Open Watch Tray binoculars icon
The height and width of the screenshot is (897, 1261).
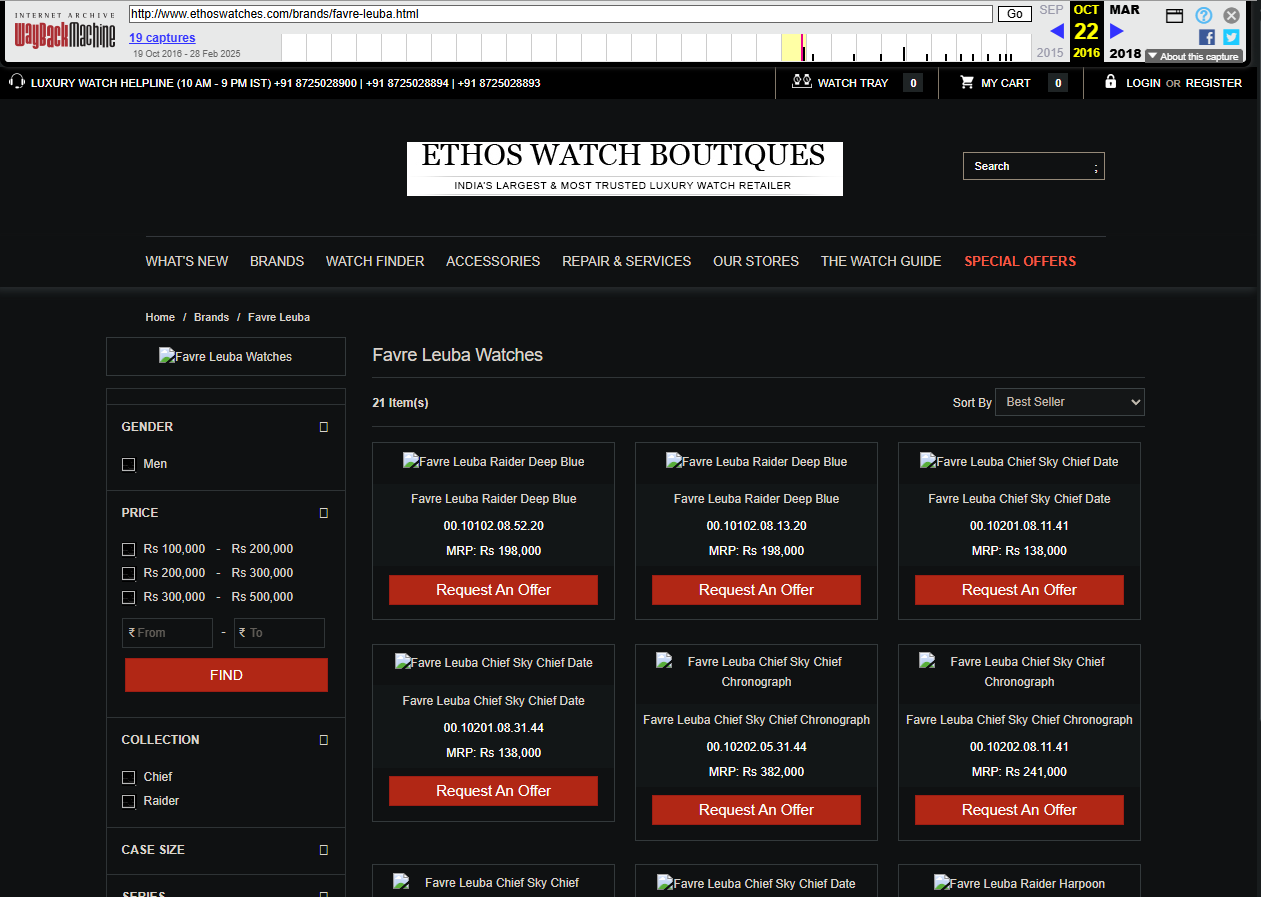(x=801, y=82)
